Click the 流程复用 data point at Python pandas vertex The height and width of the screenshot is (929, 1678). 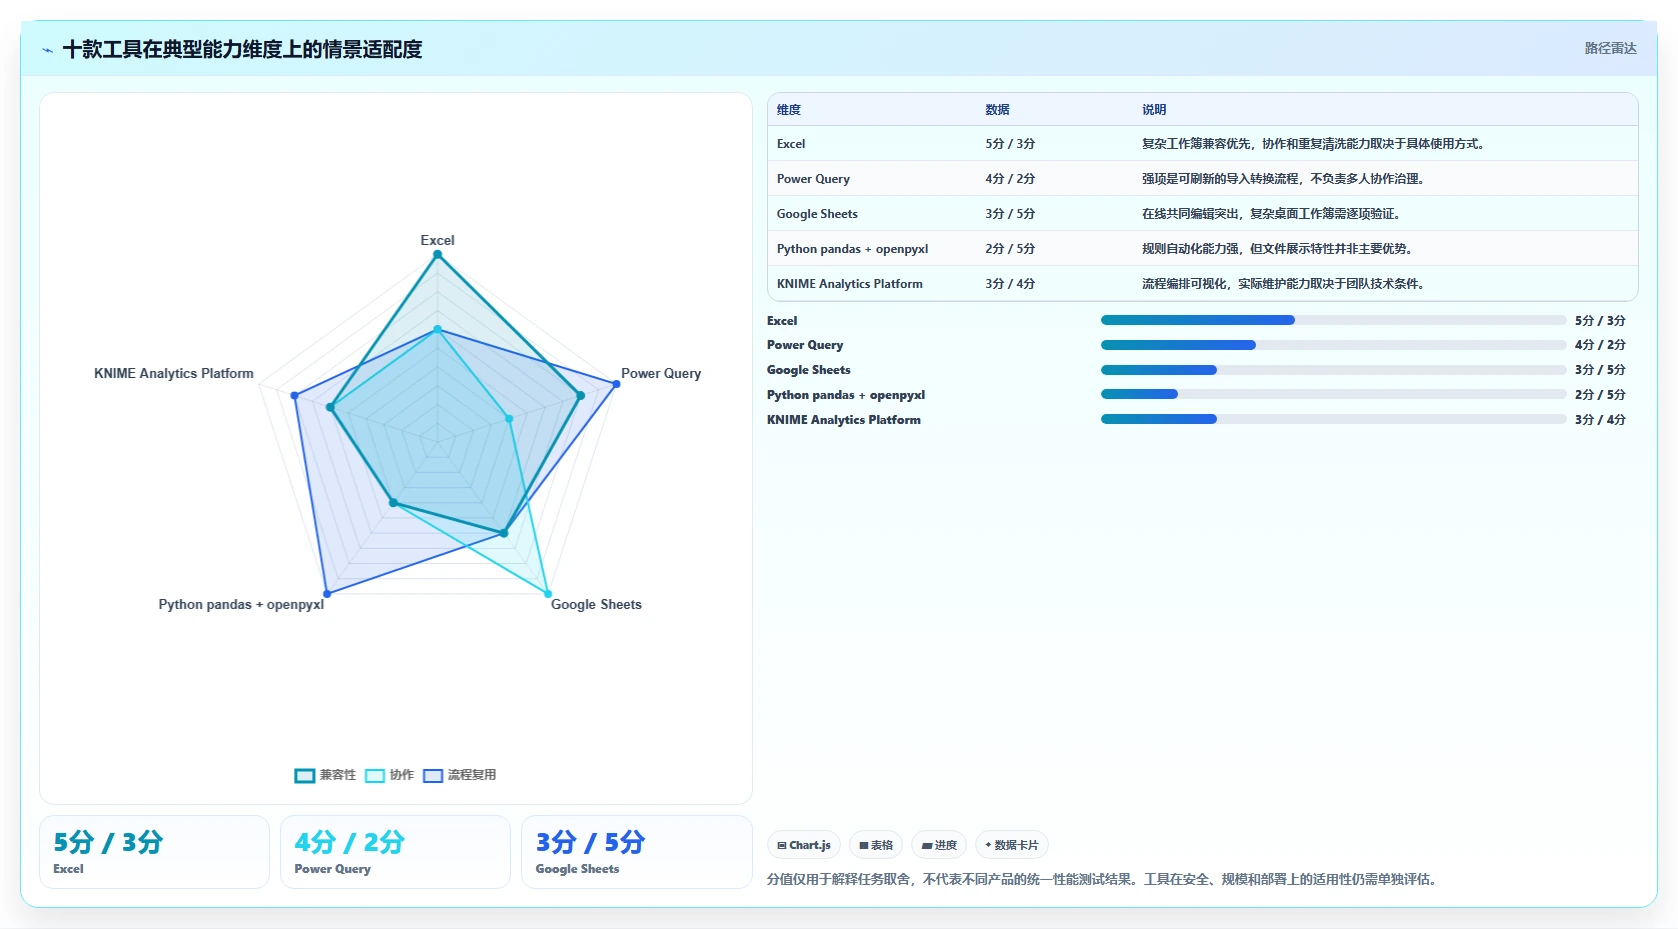(327, 594)
